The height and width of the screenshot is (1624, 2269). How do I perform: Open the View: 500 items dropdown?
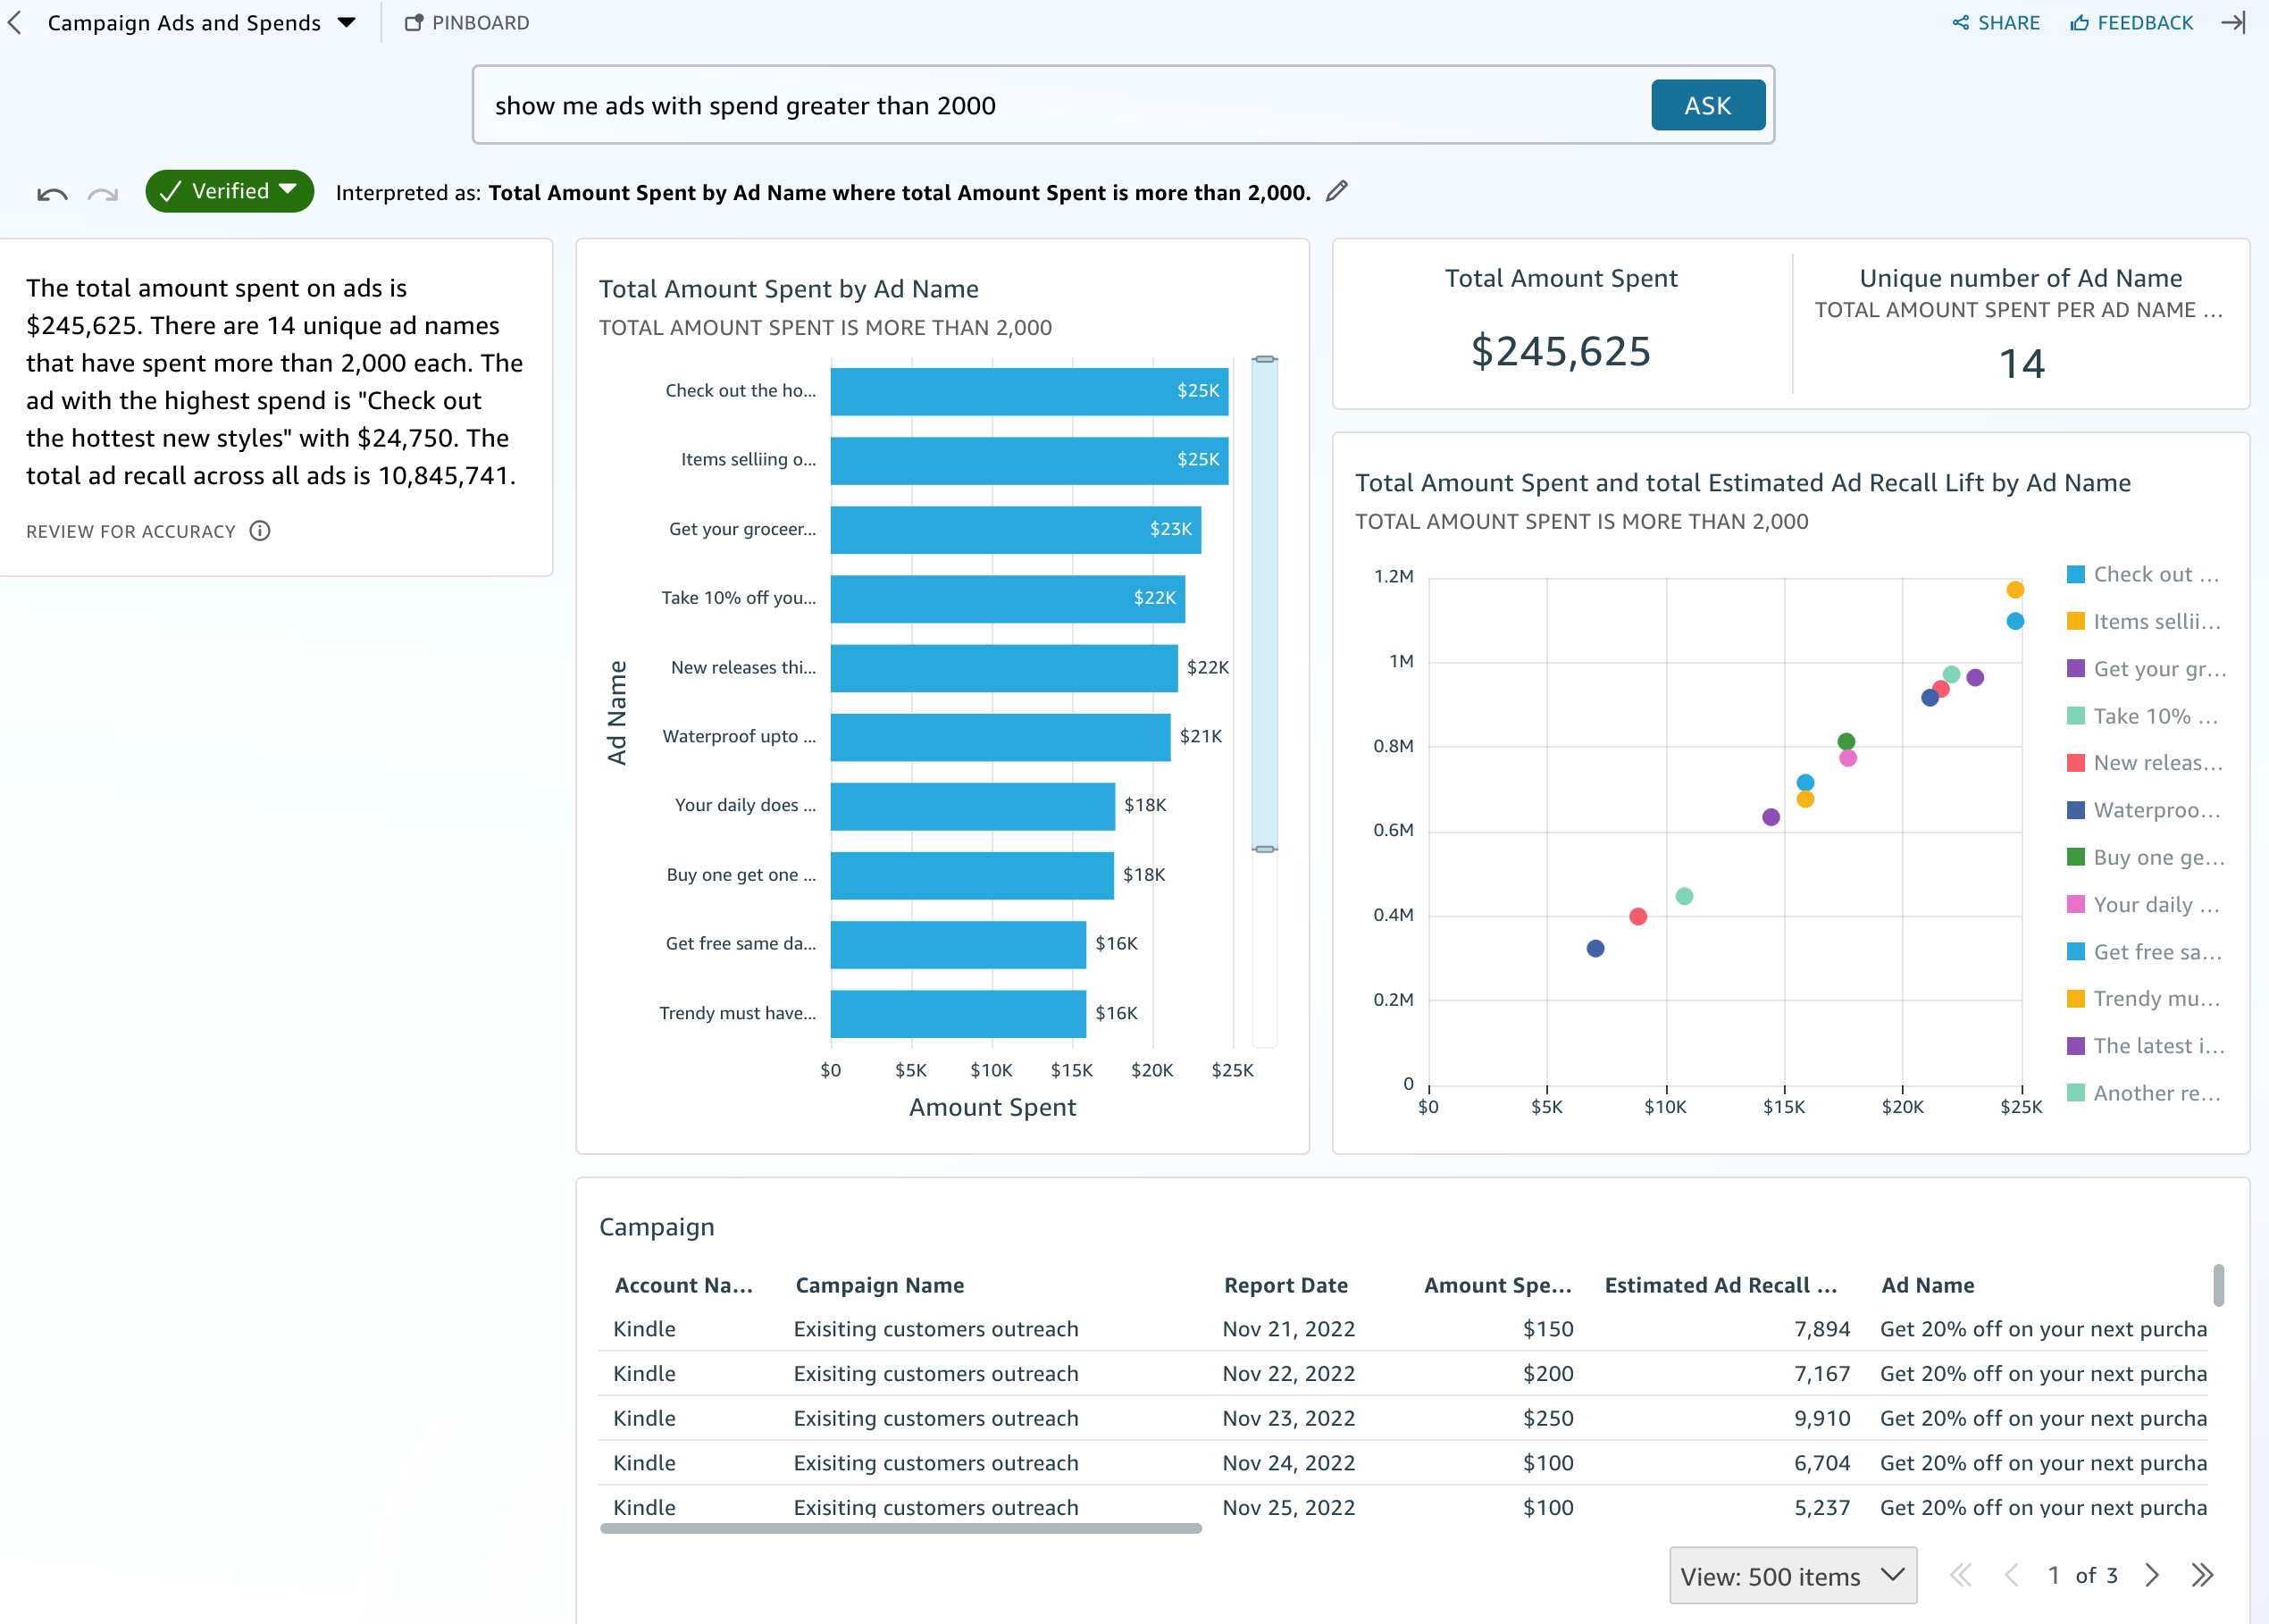1792,1576
